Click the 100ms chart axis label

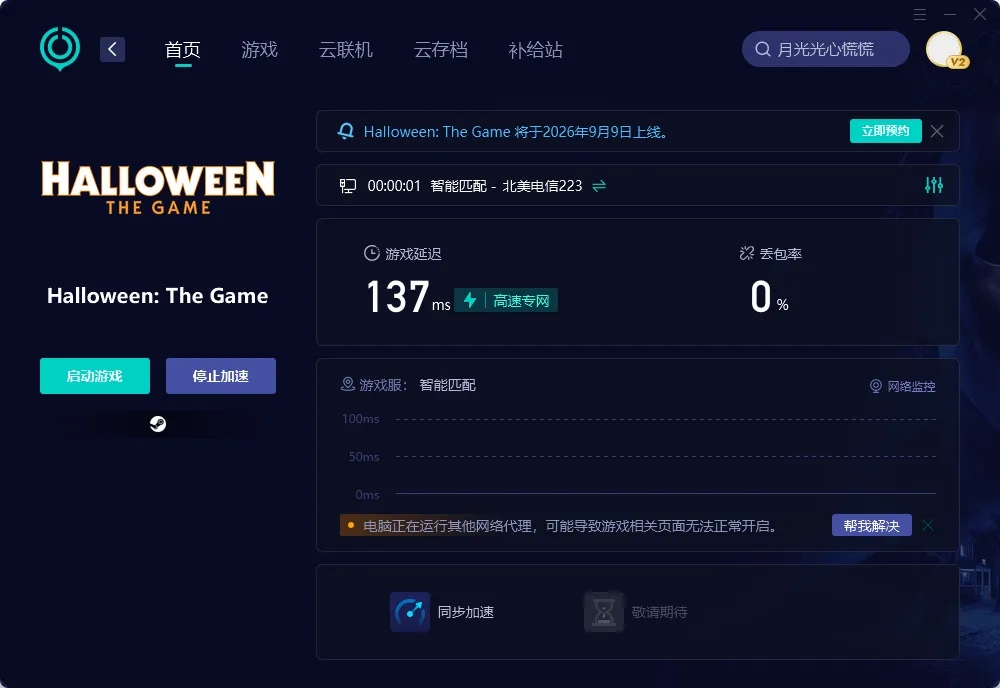point(361,419)
